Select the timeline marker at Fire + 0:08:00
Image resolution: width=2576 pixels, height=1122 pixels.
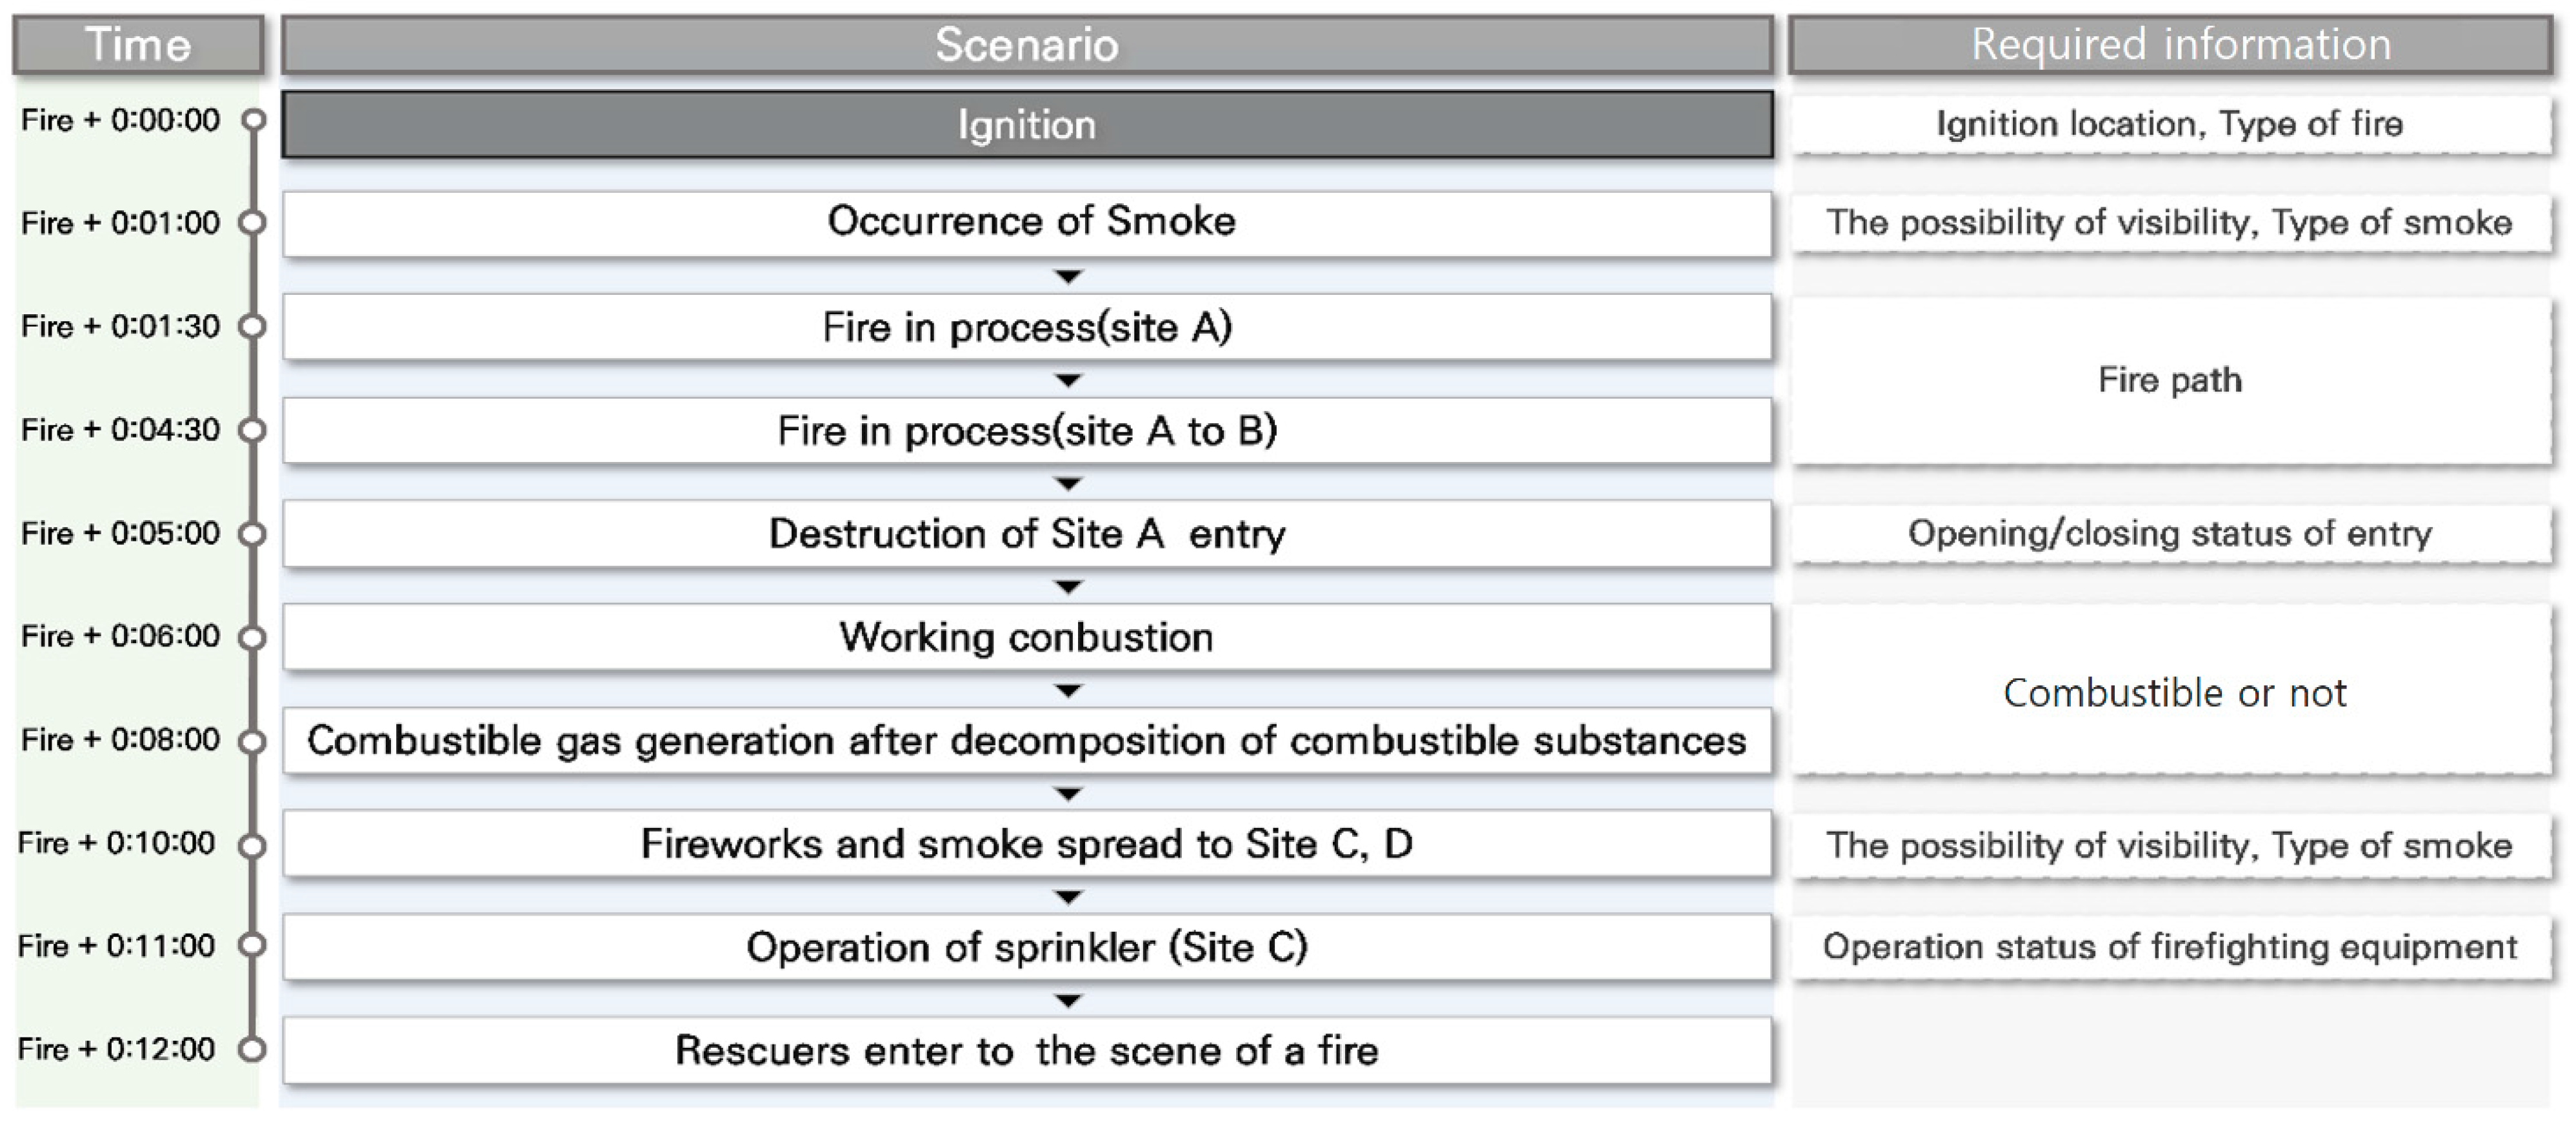[254, 741]
